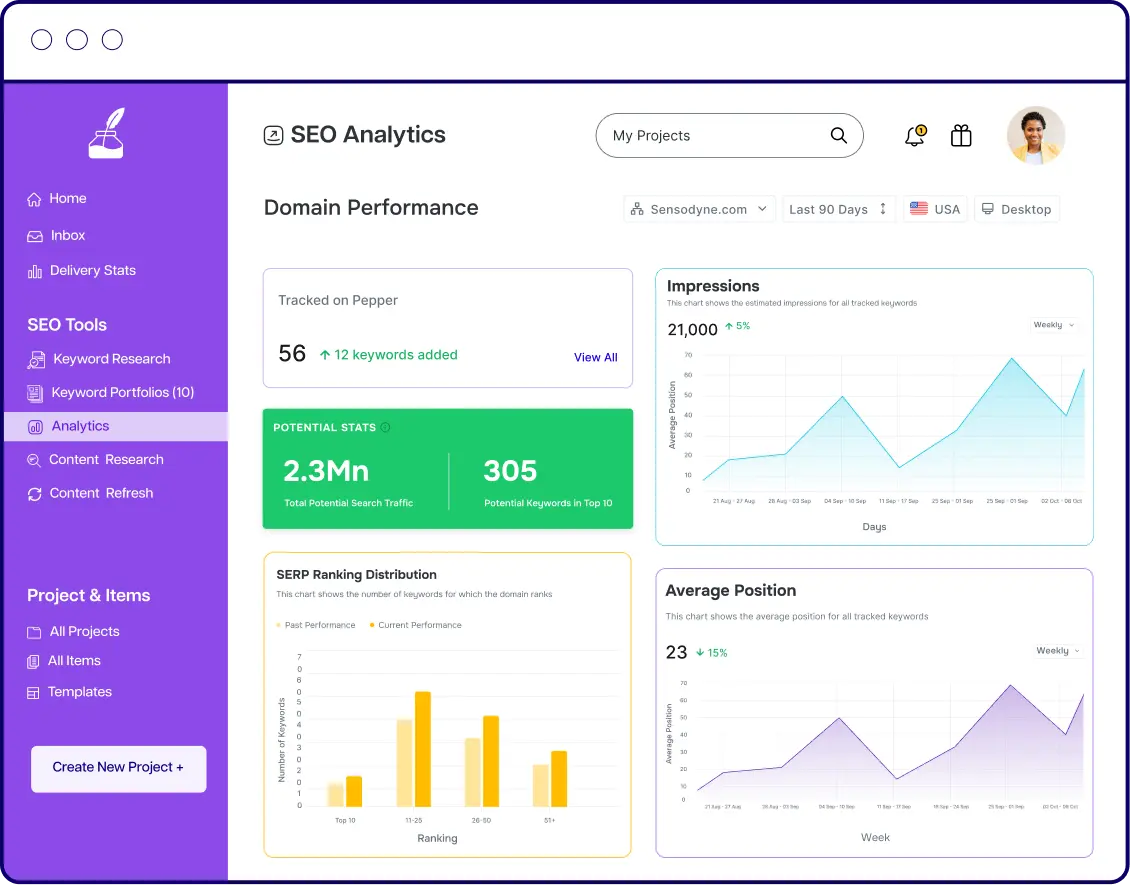Go to Home in sidebar

point(68,199)
